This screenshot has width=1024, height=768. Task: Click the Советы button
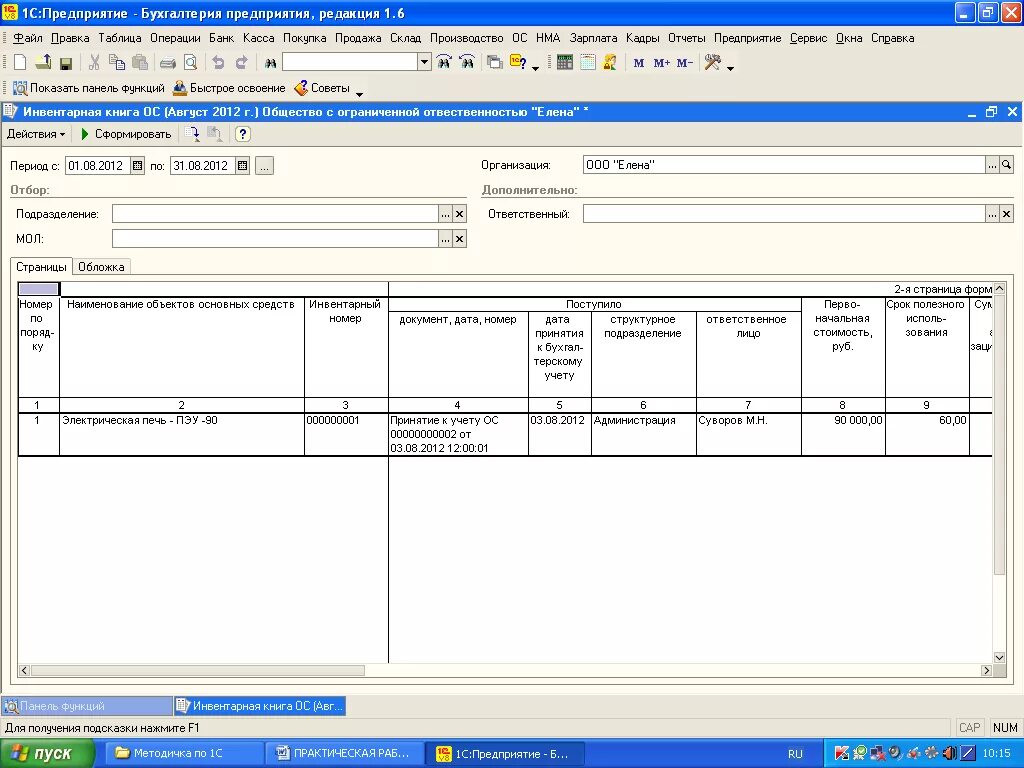[322, 88]
